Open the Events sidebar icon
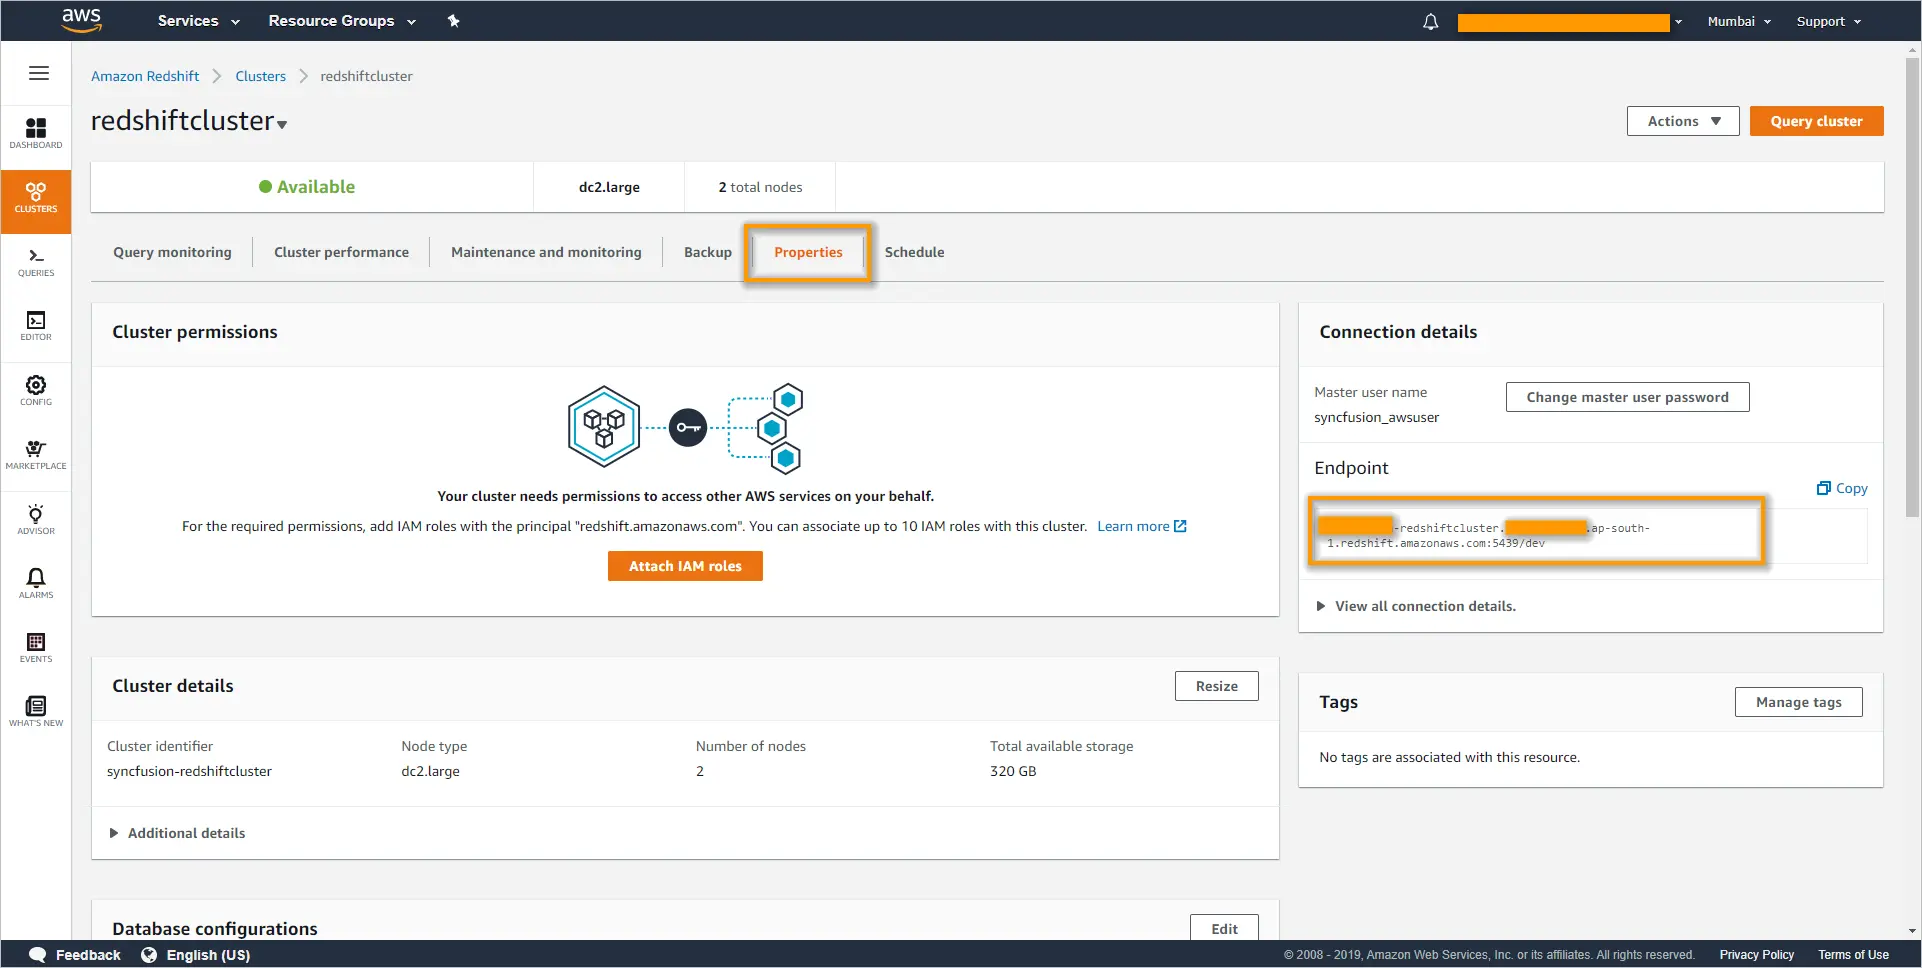 [36, 646]
